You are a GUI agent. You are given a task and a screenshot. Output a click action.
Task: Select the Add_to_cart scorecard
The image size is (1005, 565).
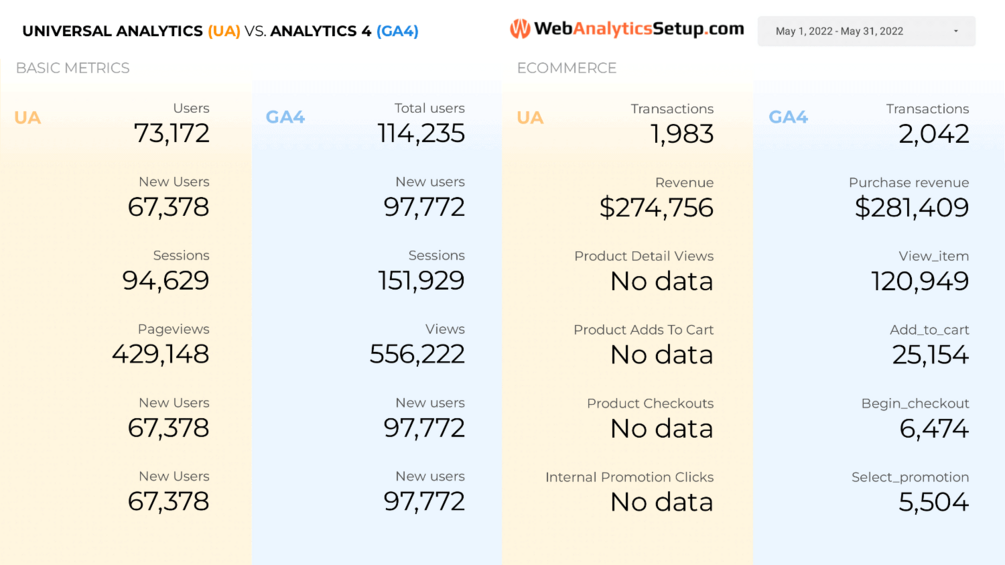[x=930, y=345]
